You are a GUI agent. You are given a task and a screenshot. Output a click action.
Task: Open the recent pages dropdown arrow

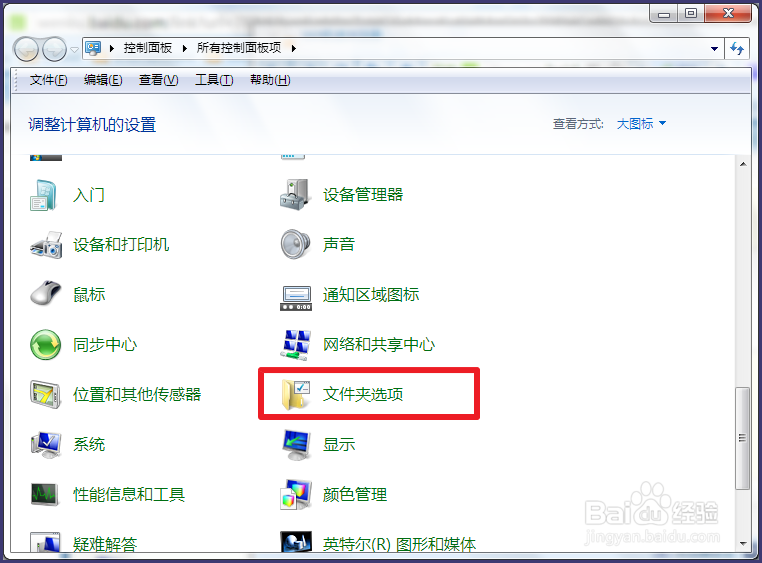[x=74, y=50]
